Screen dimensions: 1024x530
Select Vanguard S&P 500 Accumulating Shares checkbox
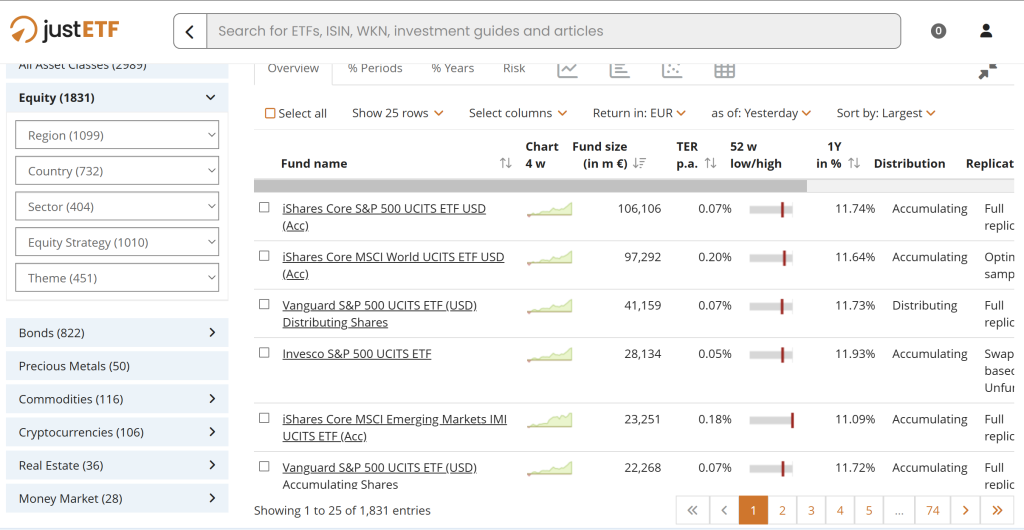coord(264,466)
